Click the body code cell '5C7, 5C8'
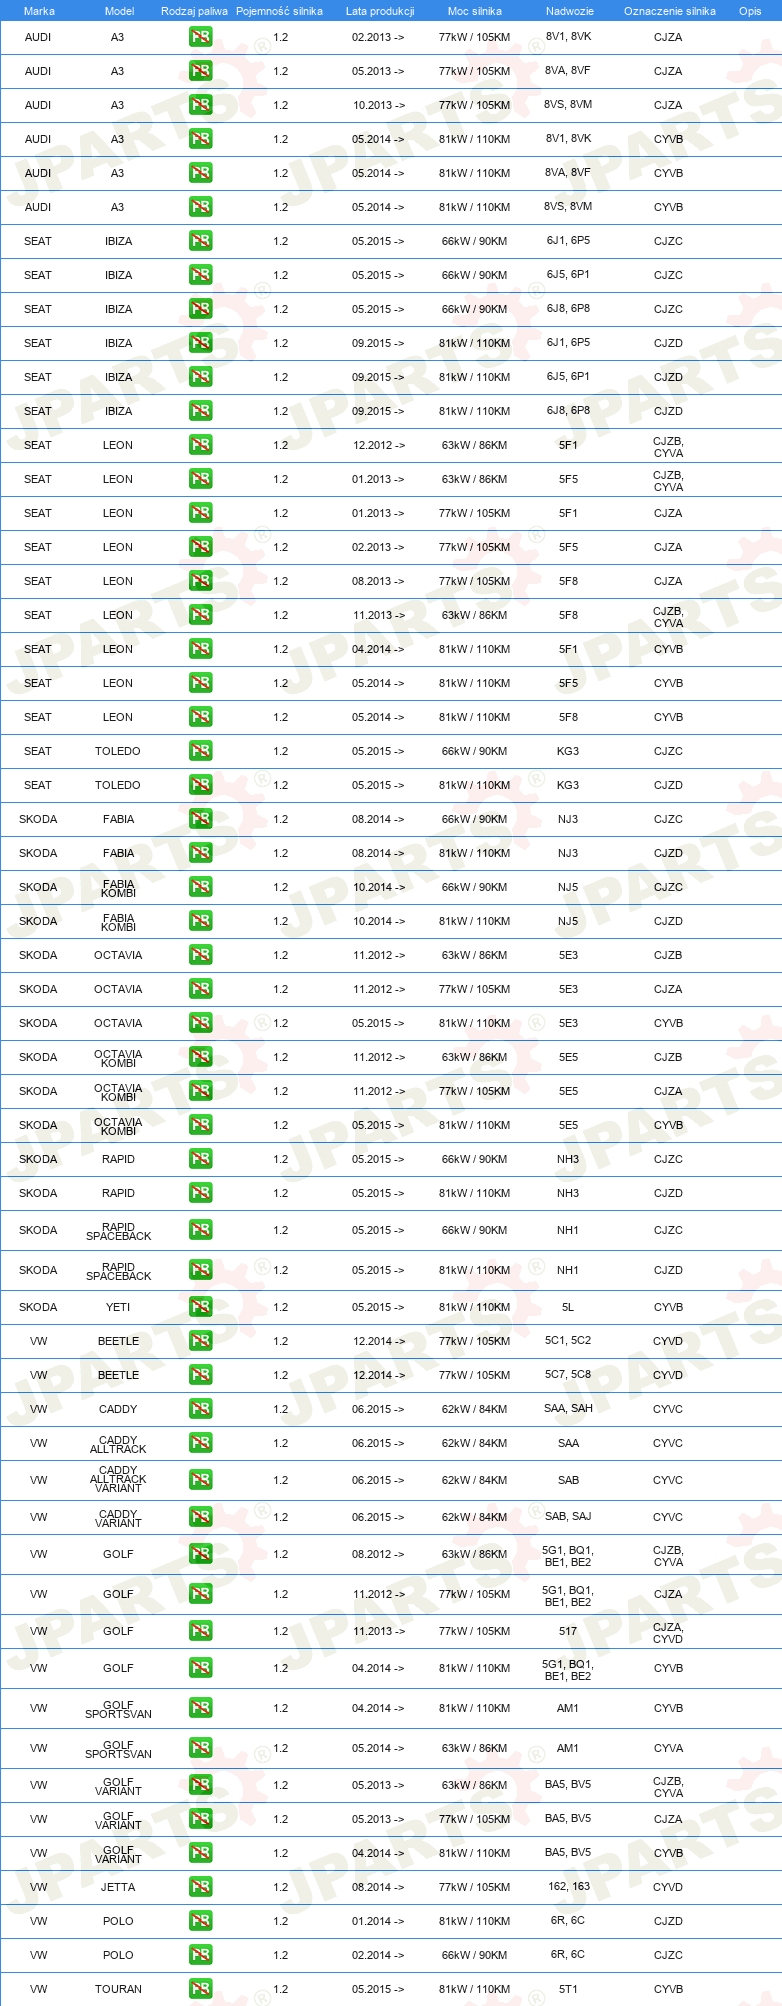 [x=568, y=1374]
